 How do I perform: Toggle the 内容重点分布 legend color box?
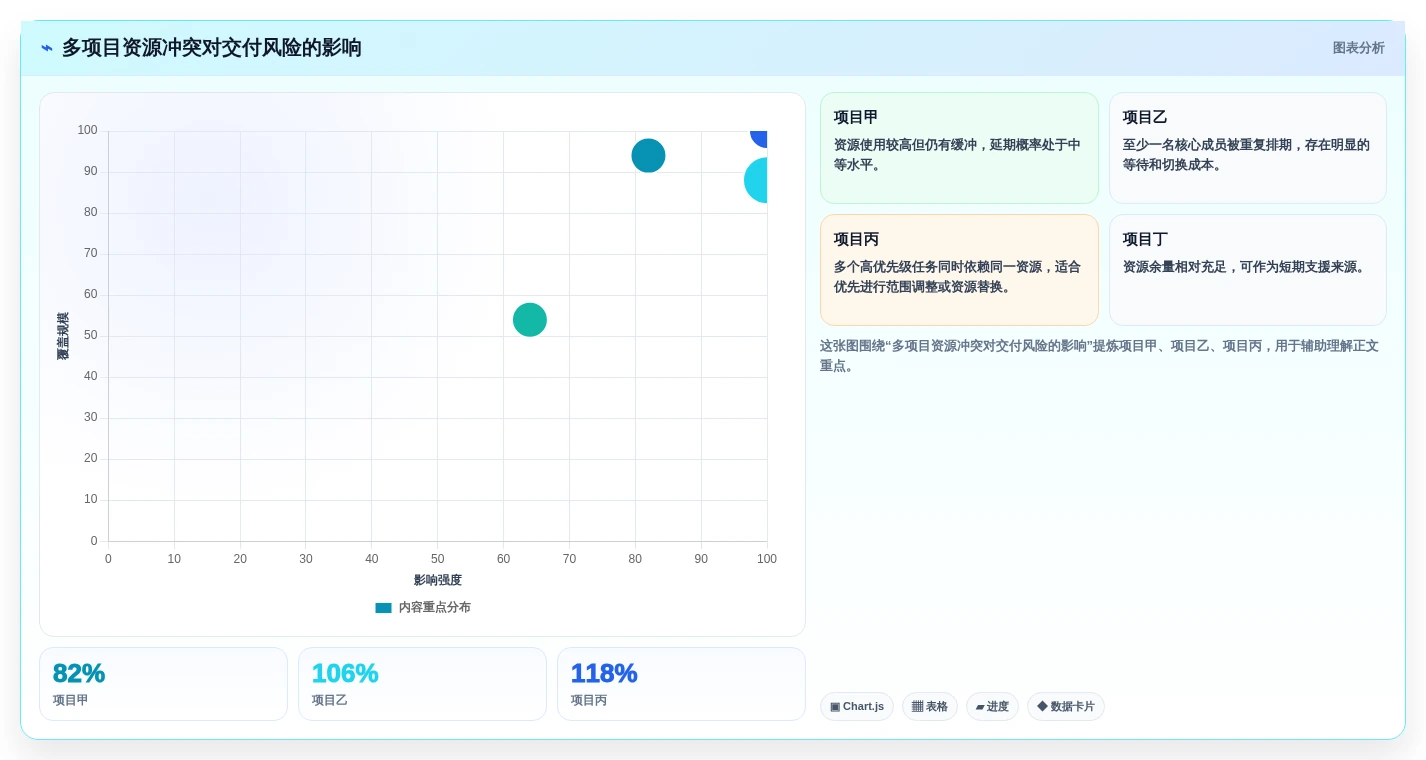pyautogui.click(x=383, y=608)
